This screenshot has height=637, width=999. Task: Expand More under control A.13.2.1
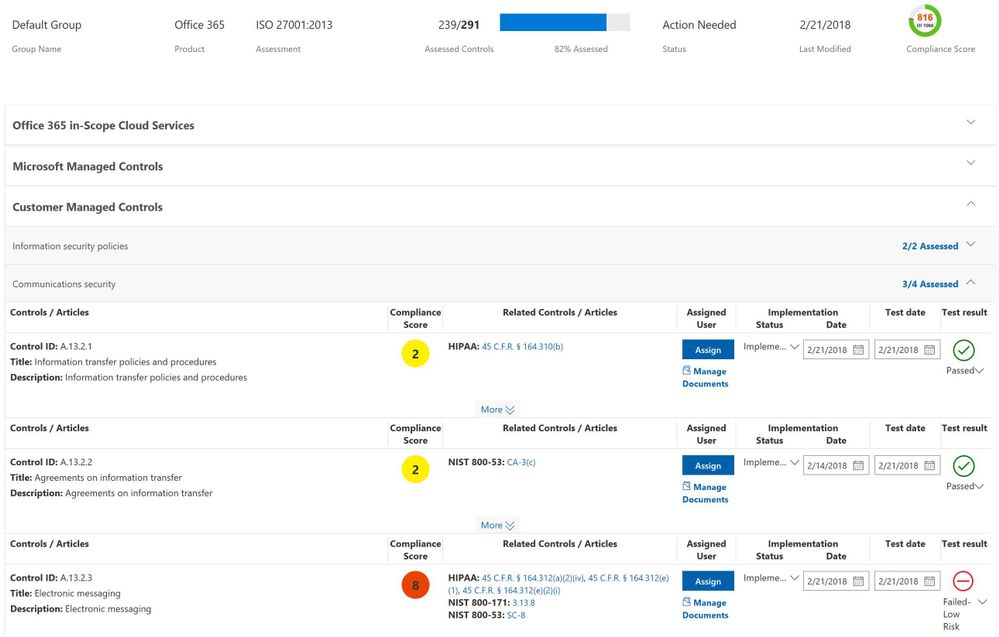[498, 410]
